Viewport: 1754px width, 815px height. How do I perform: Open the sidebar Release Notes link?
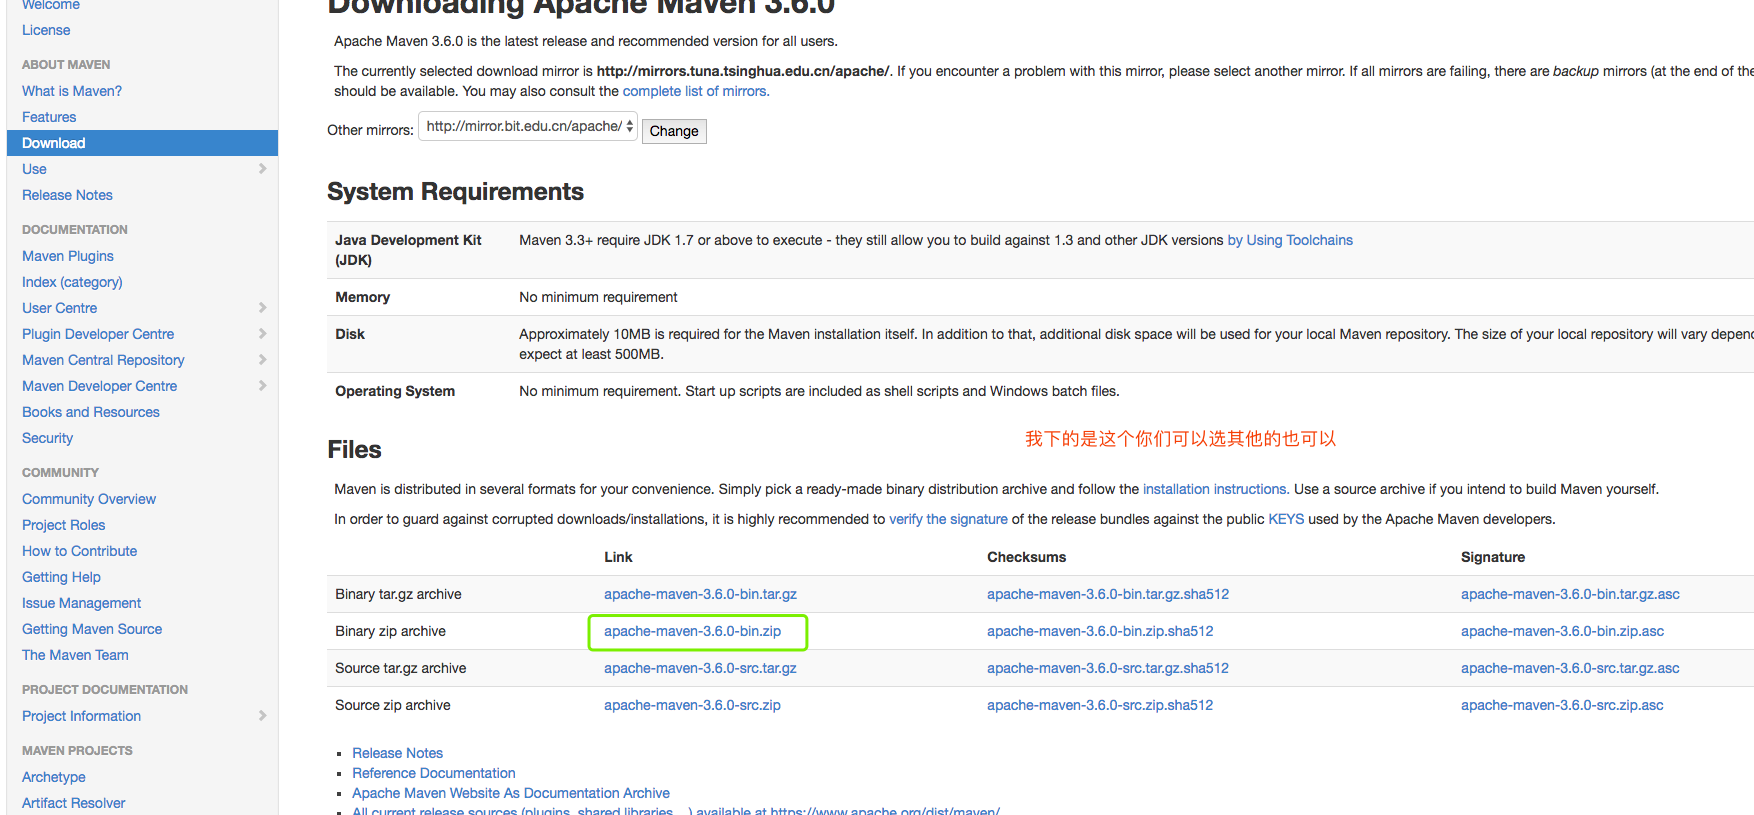[67, 195]
